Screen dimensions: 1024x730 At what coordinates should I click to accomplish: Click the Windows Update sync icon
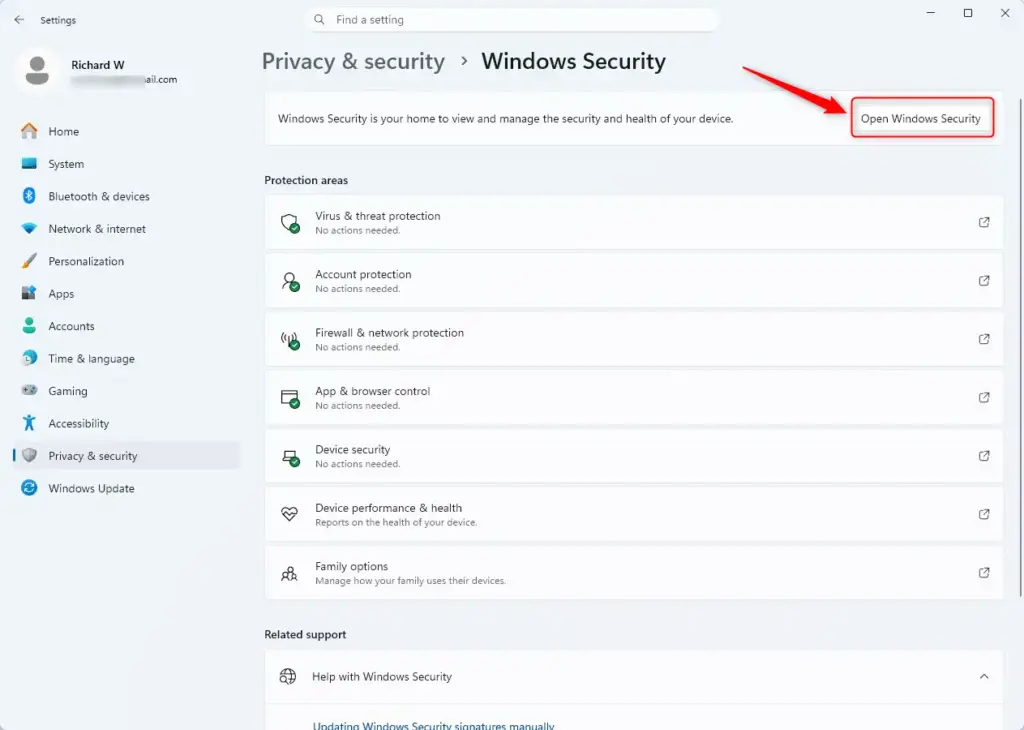pyautogui.click(x=29, y=488)
